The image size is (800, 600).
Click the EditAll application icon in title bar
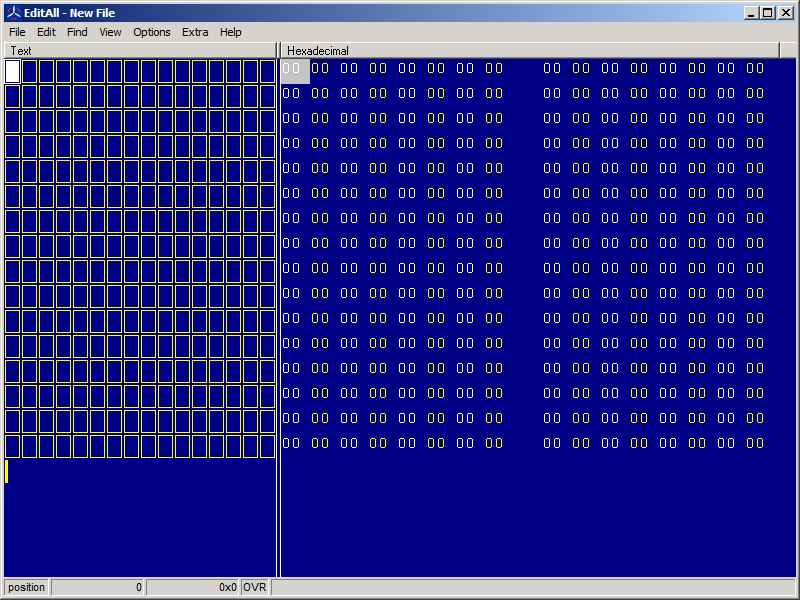(14, 13)
